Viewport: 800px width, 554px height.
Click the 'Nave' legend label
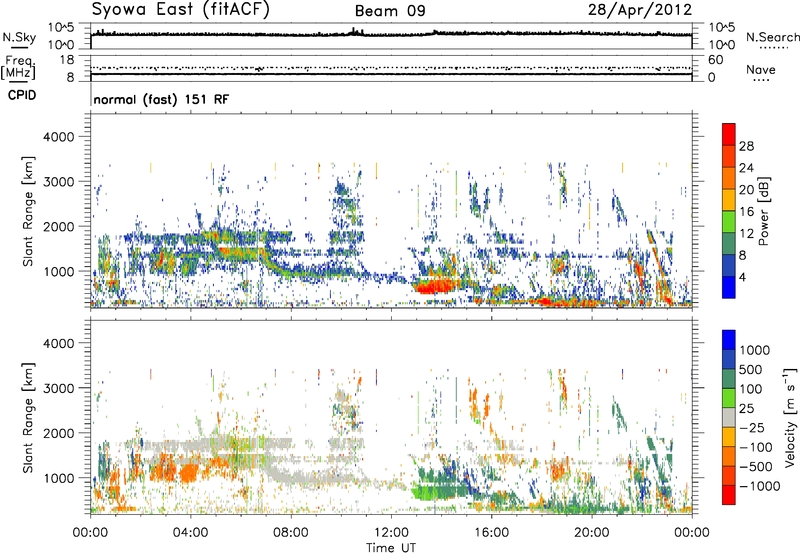pyautogui.click(x=761, y=70)
